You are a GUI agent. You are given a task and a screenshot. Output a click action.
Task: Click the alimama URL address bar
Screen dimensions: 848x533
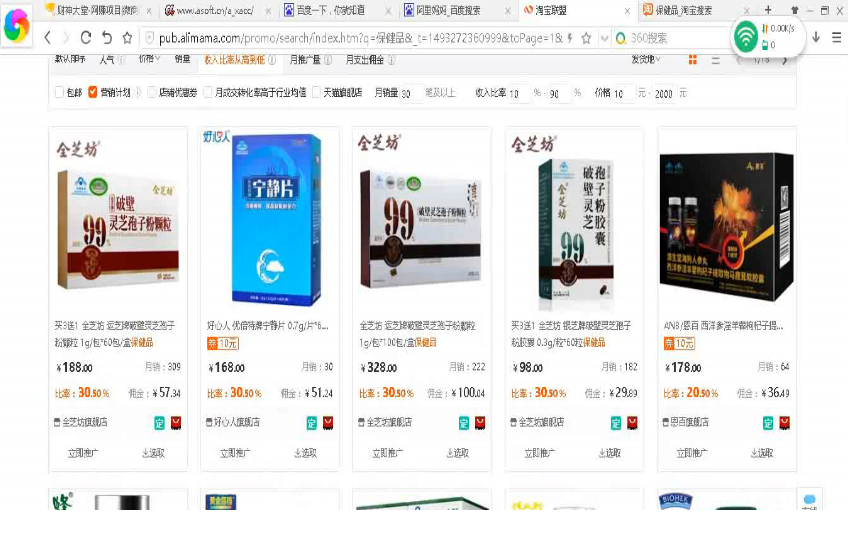pyautogui.click(x=361, y=38)
